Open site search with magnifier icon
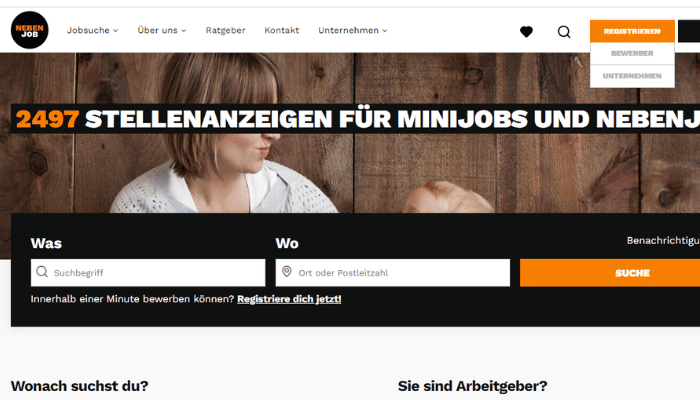Image resolution: width=700 pixels, height=400 pixels. [564, 32]
